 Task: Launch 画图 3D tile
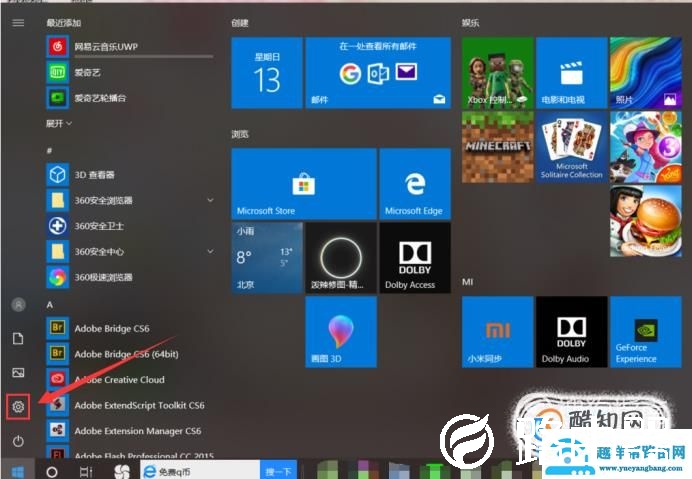pyautogui.click(x=341, y=332)
